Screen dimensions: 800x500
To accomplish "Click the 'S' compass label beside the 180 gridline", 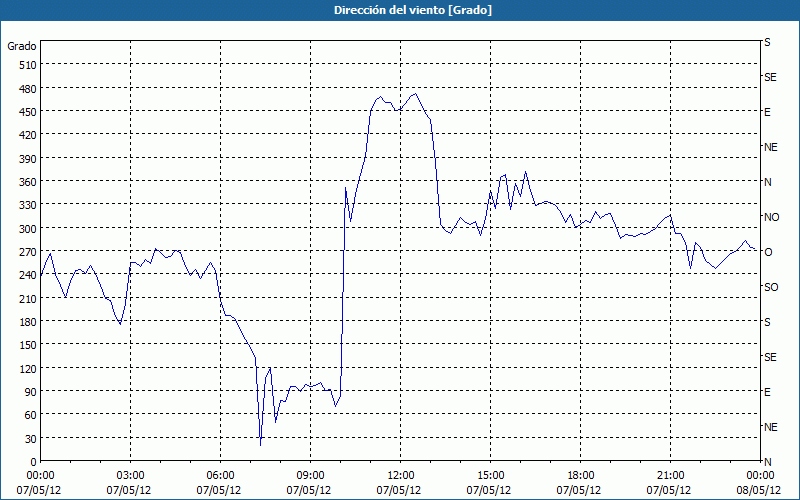I will pos(767,322).
